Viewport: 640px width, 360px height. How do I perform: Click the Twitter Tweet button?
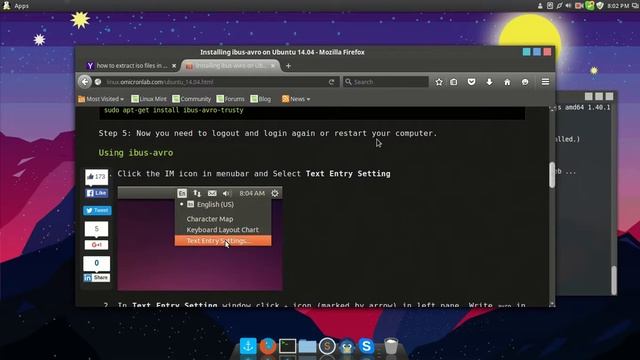click(97, 211)
